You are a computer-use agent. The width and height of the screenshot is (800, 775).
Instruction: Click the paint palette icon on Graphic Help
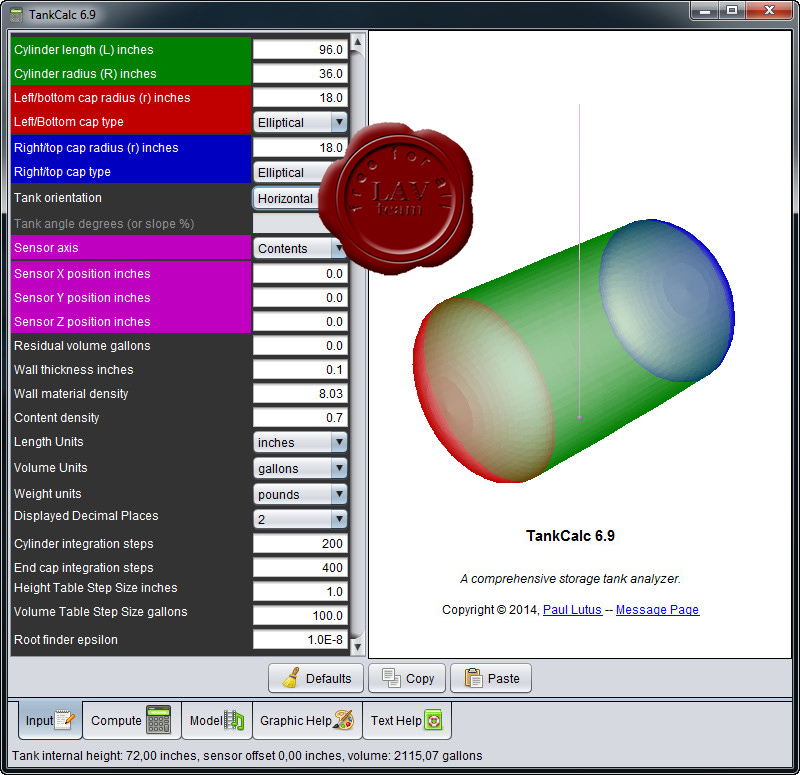tap(343, 720)
